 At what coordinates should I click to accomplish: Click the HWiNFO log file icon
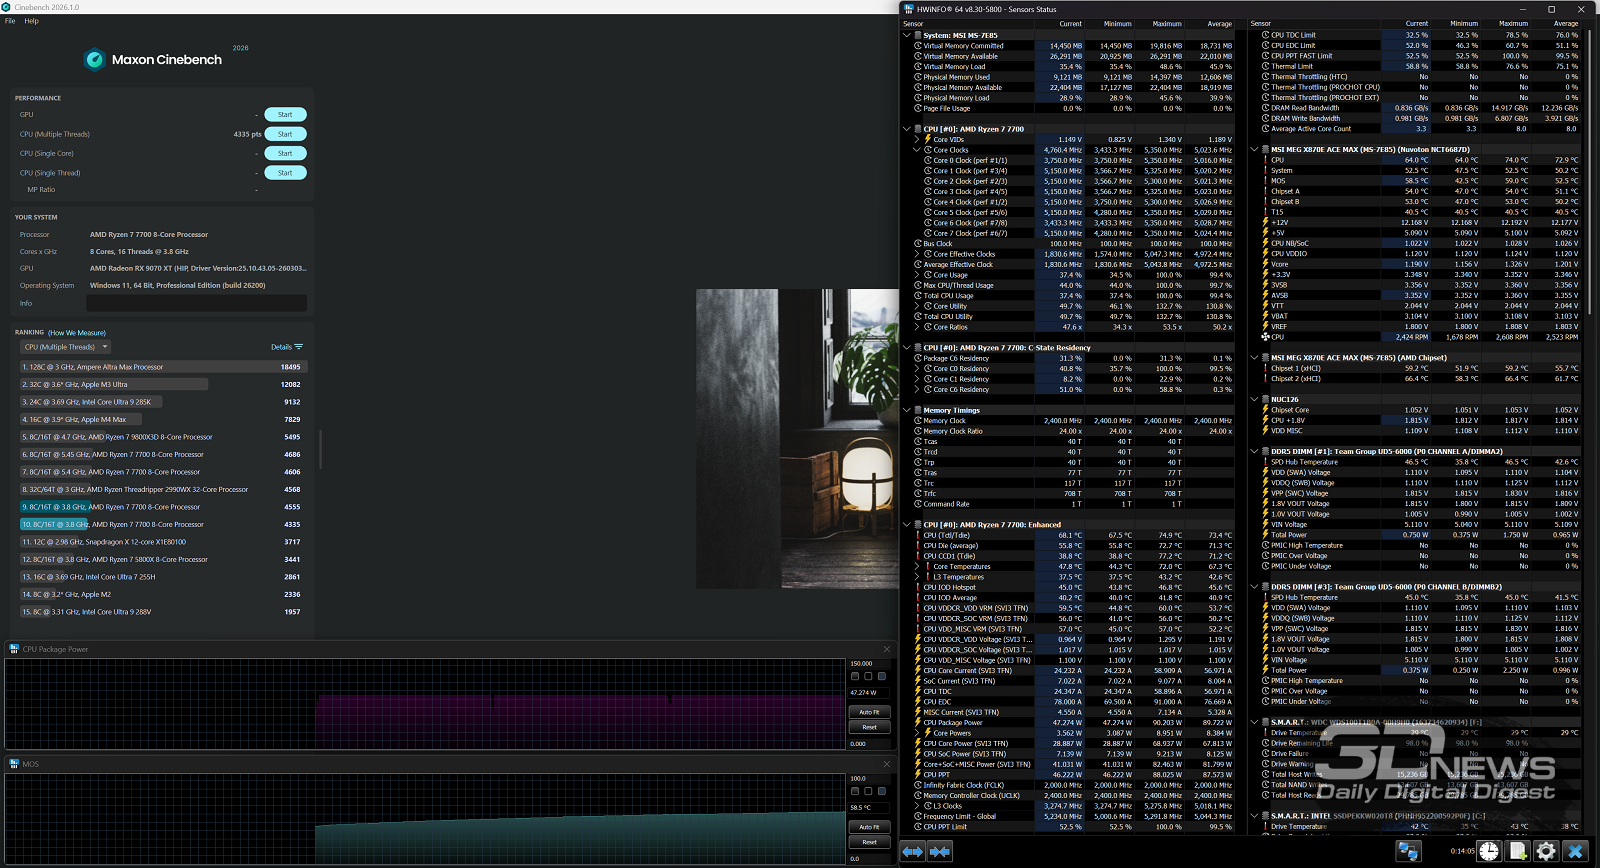point(1518,851)
